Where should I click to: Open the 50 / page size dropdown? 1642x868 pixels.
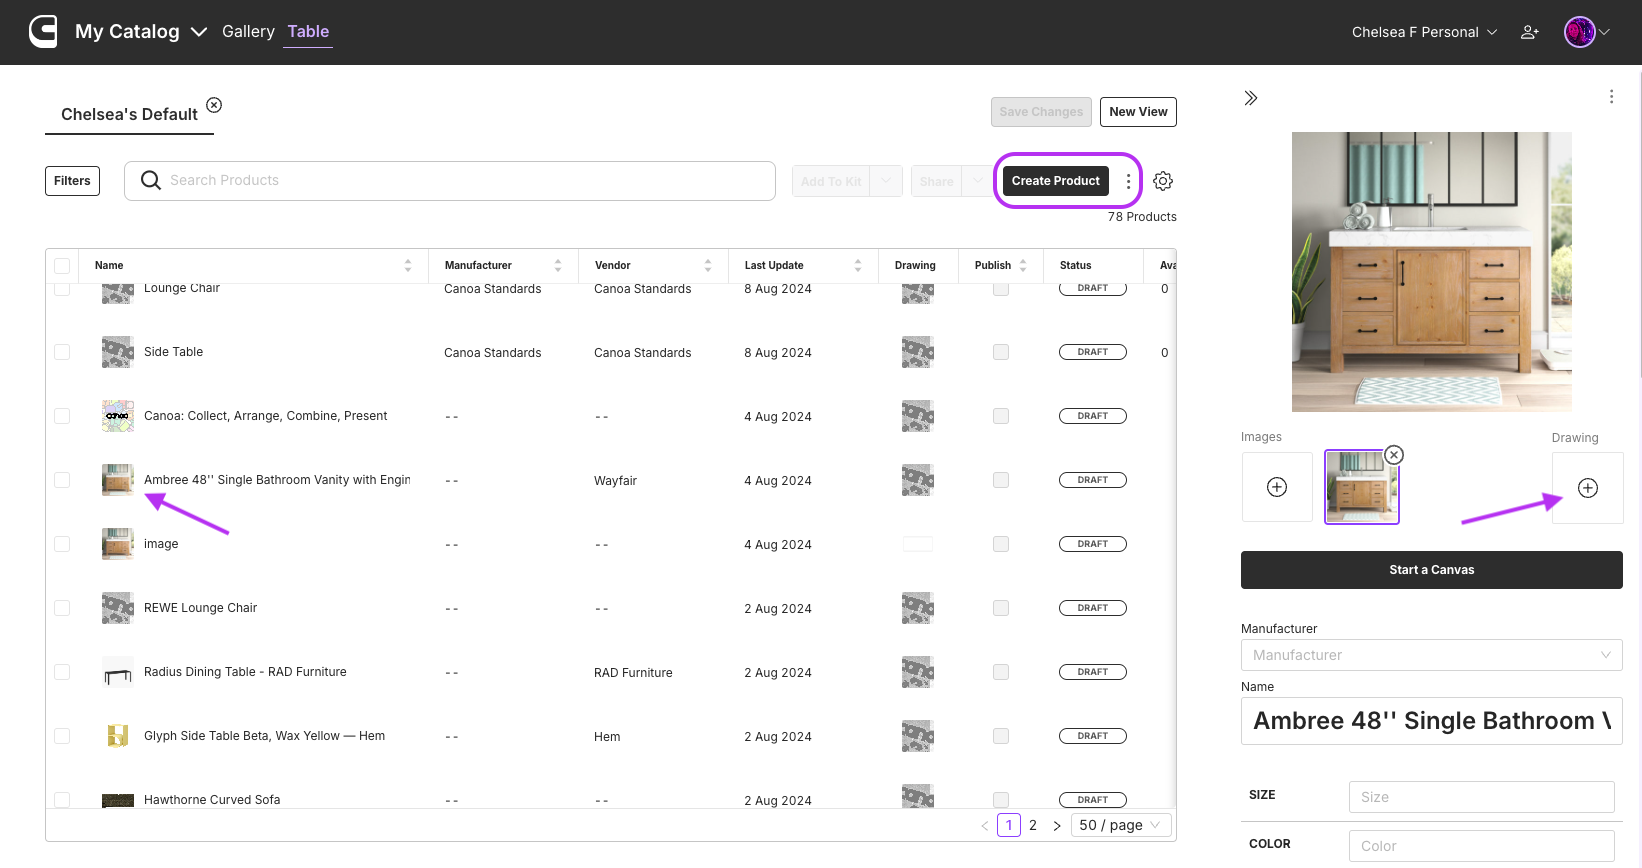click(1119, 825)
